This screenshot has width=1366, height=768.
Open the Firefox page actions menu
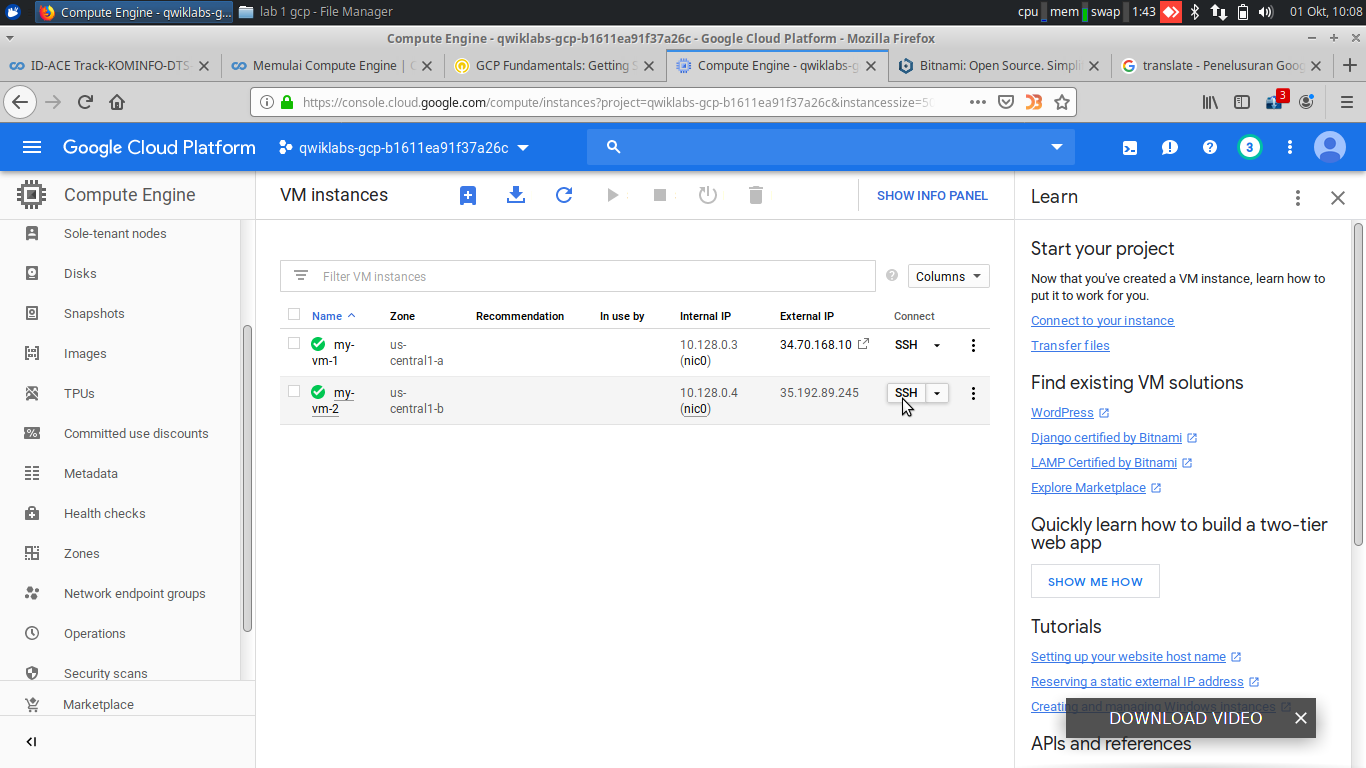[978, 102]
